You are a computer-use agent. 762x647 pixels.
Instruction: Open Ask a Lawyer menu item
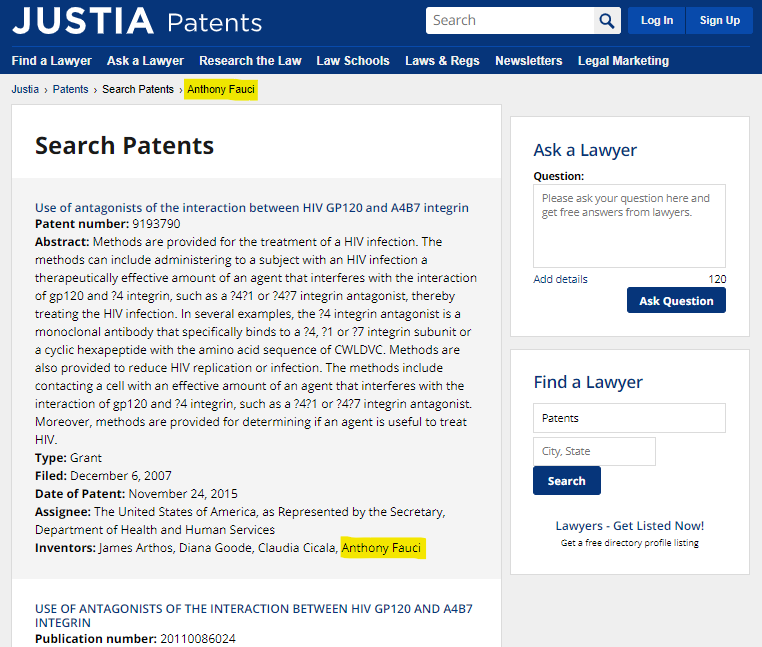tap(145, 61)
